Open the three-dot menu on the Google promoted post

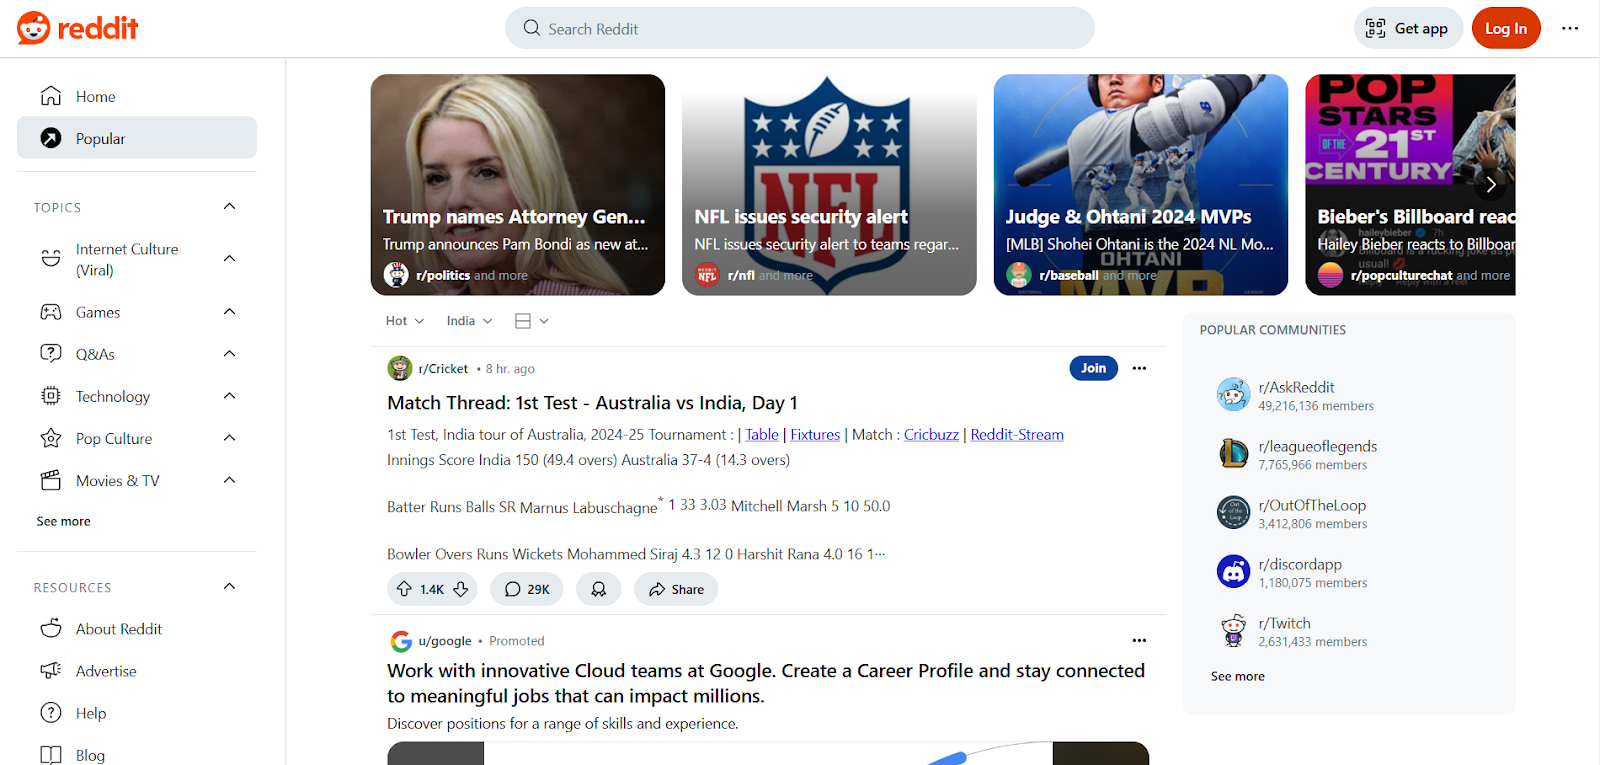point(1139,640)
